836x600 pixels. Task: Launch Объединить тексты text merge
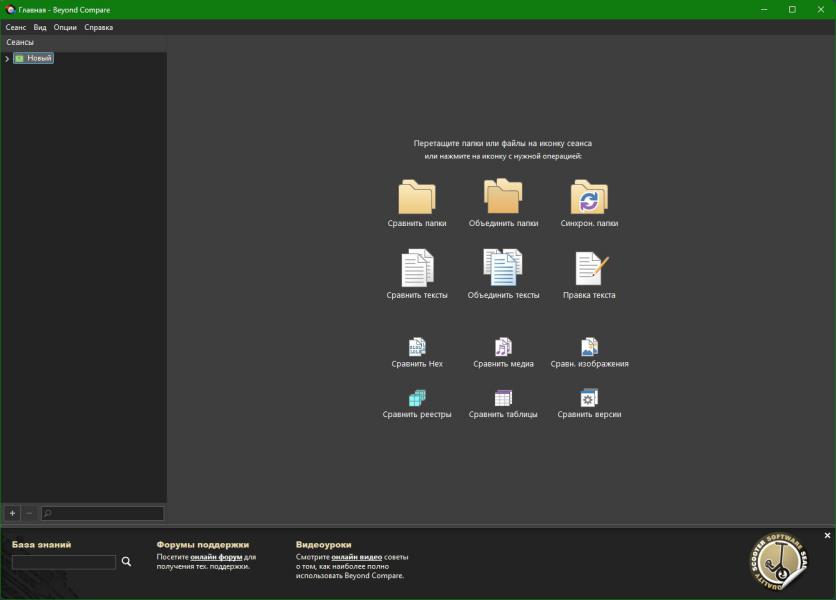(x=503, y=269)
